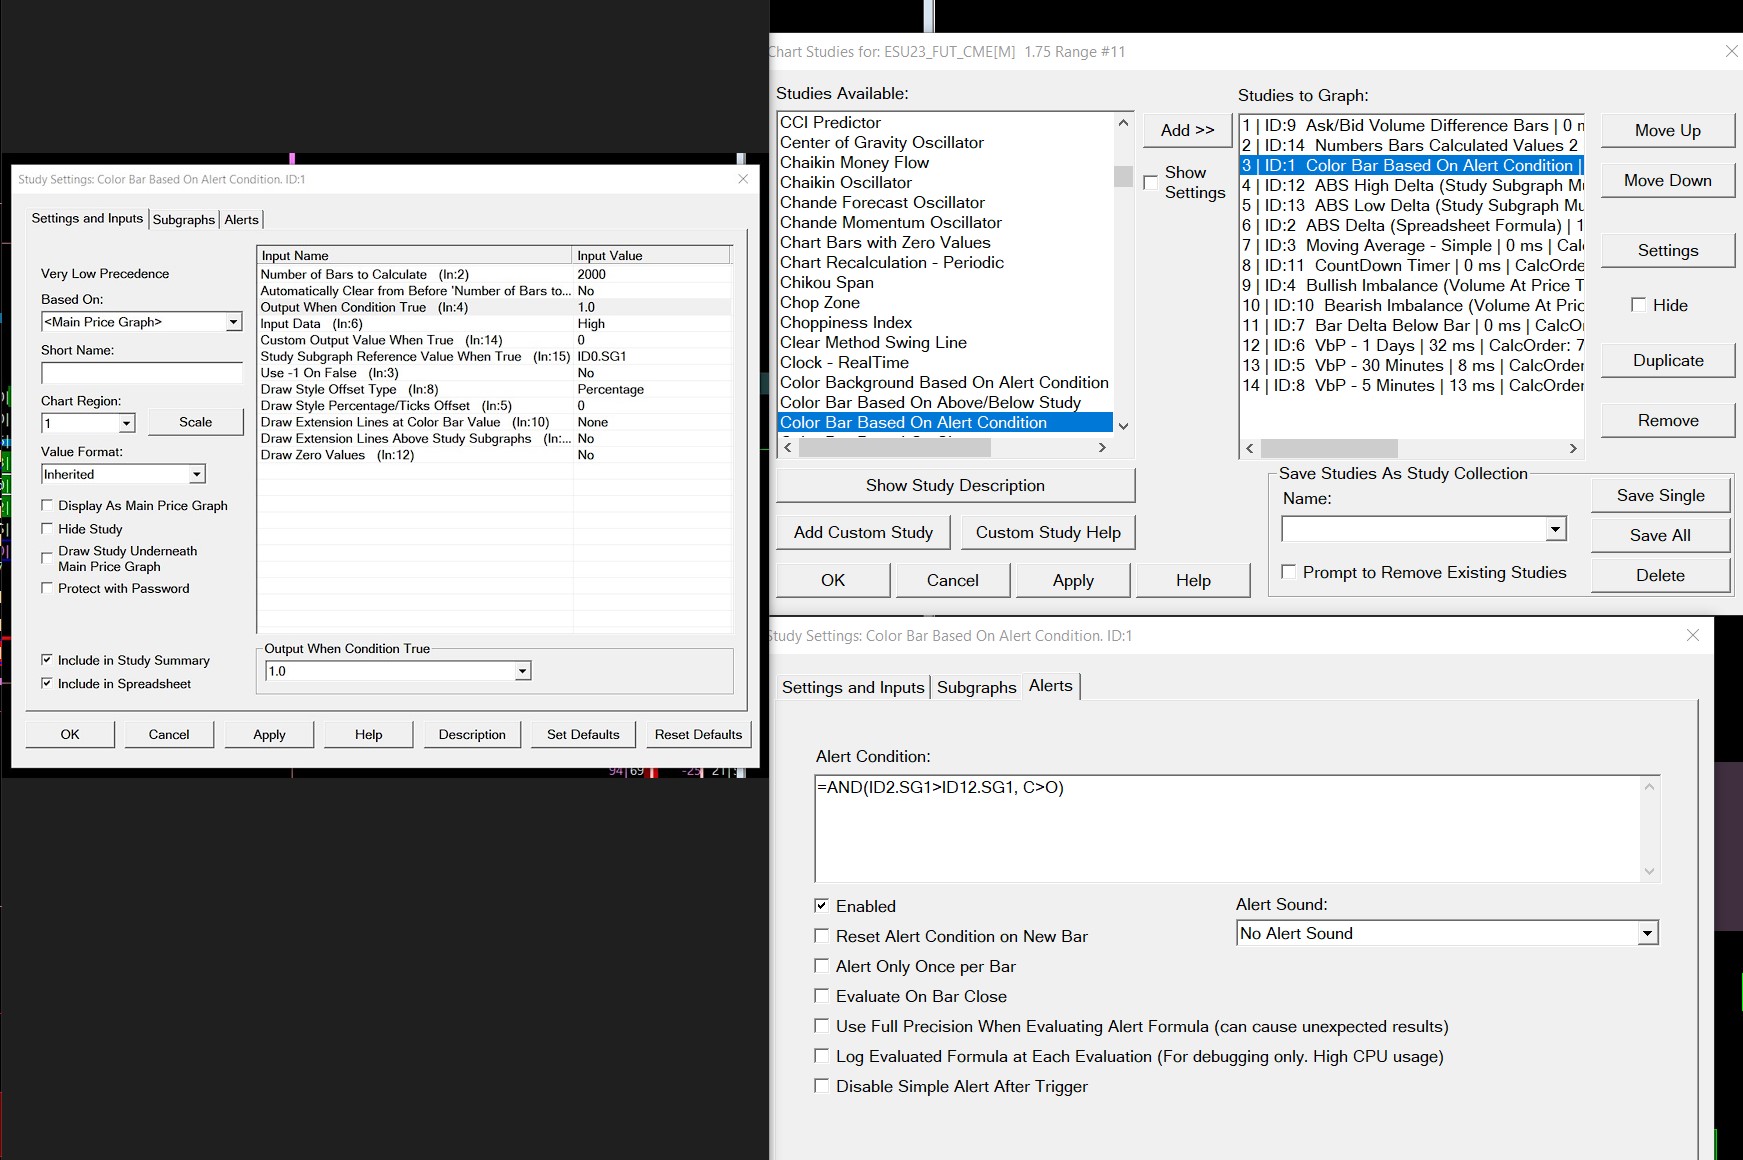
Task: Select the Draw Zero Values input row
Action: [495, 455]
